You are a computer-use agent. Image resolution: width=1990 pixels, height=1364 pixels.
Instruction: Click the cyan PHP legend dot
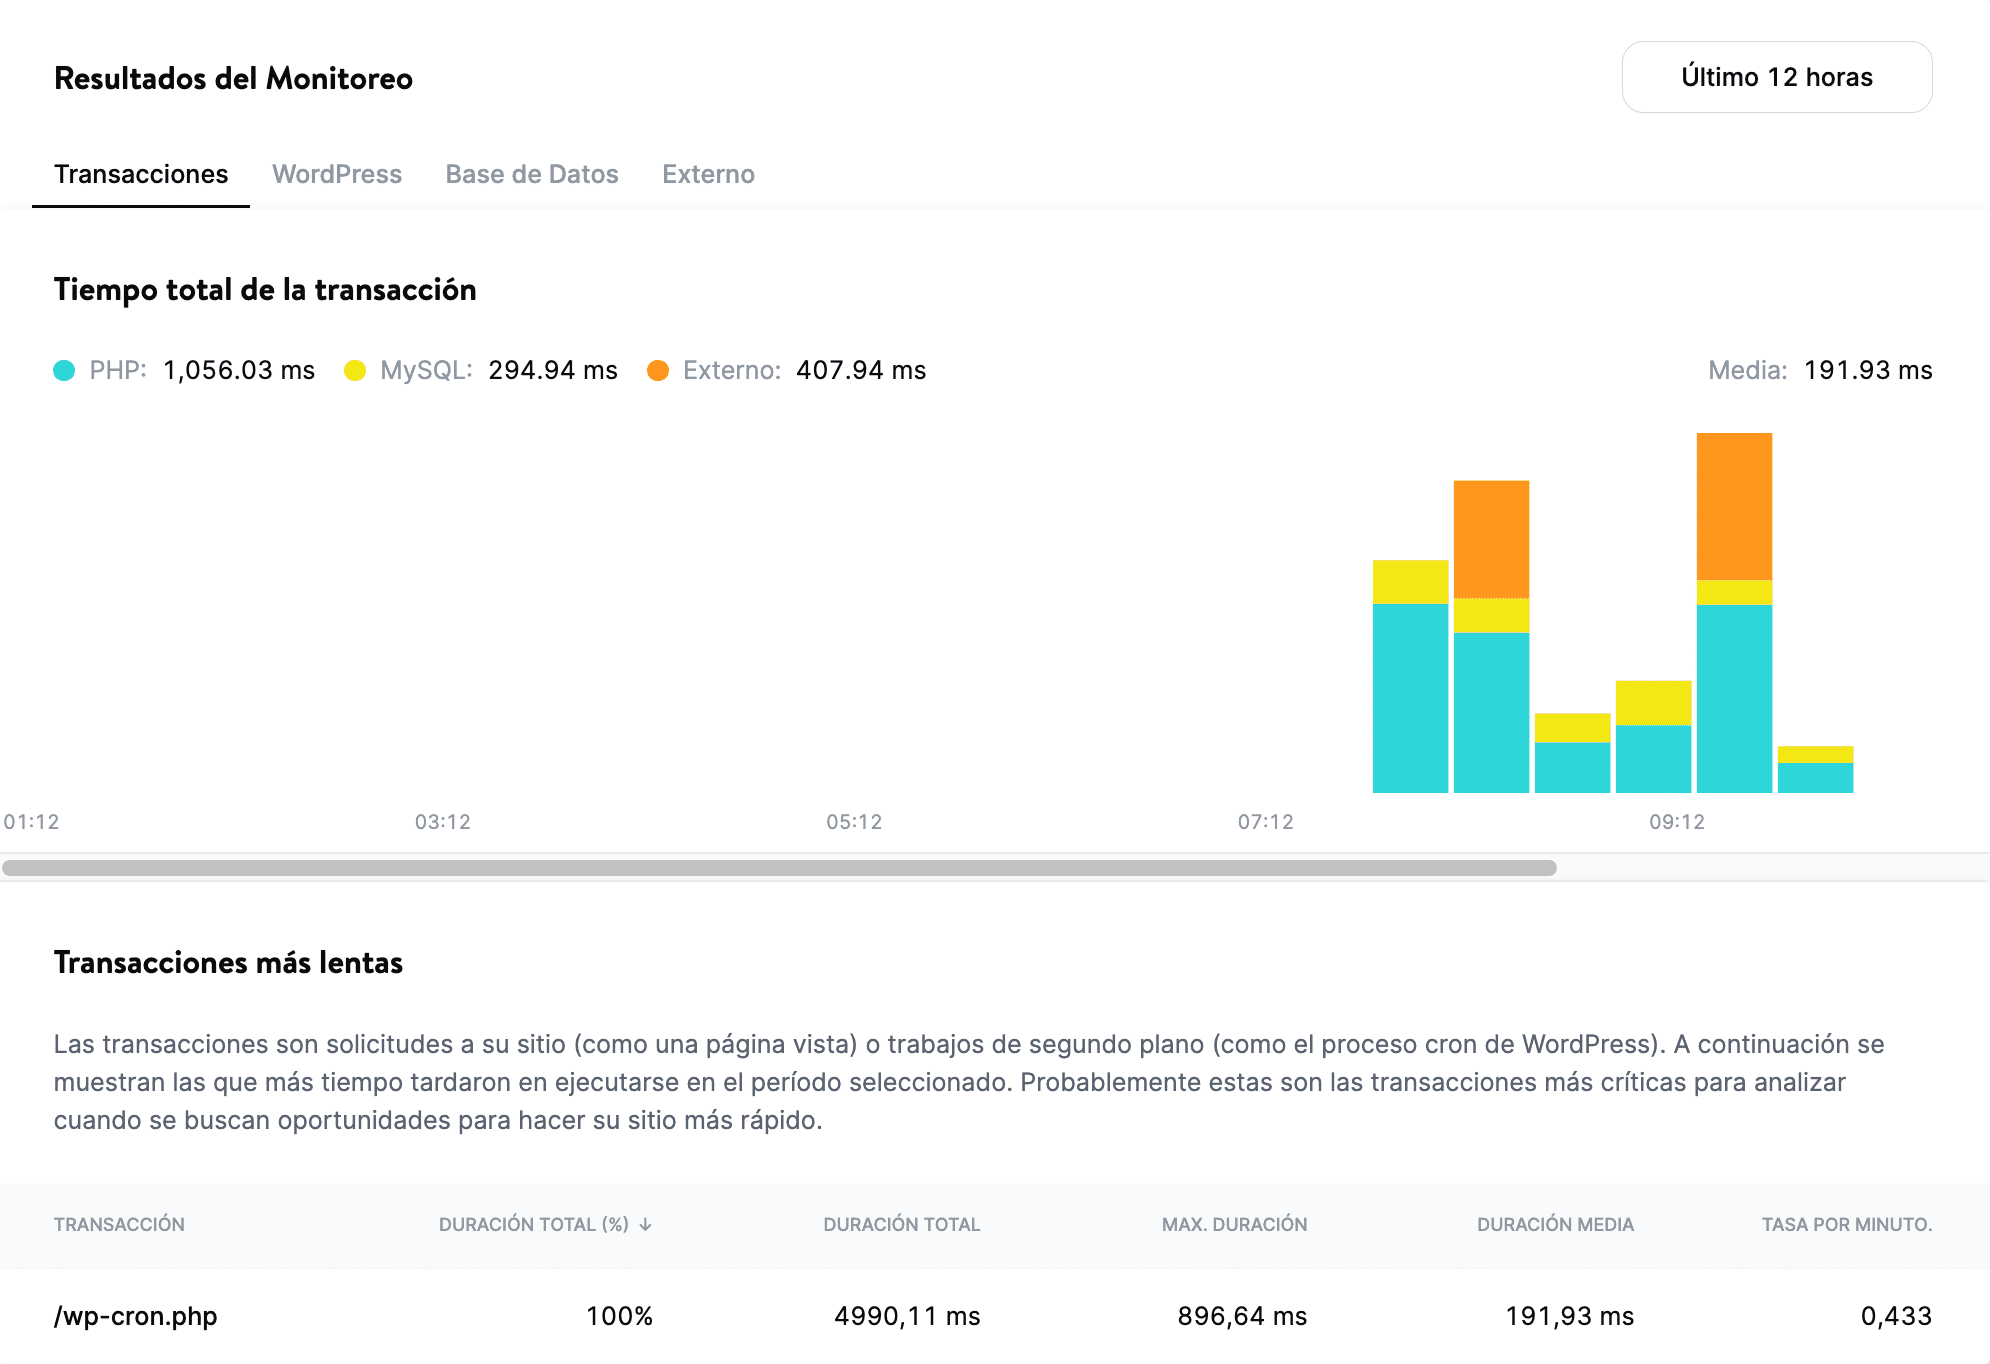click(64, 371)
